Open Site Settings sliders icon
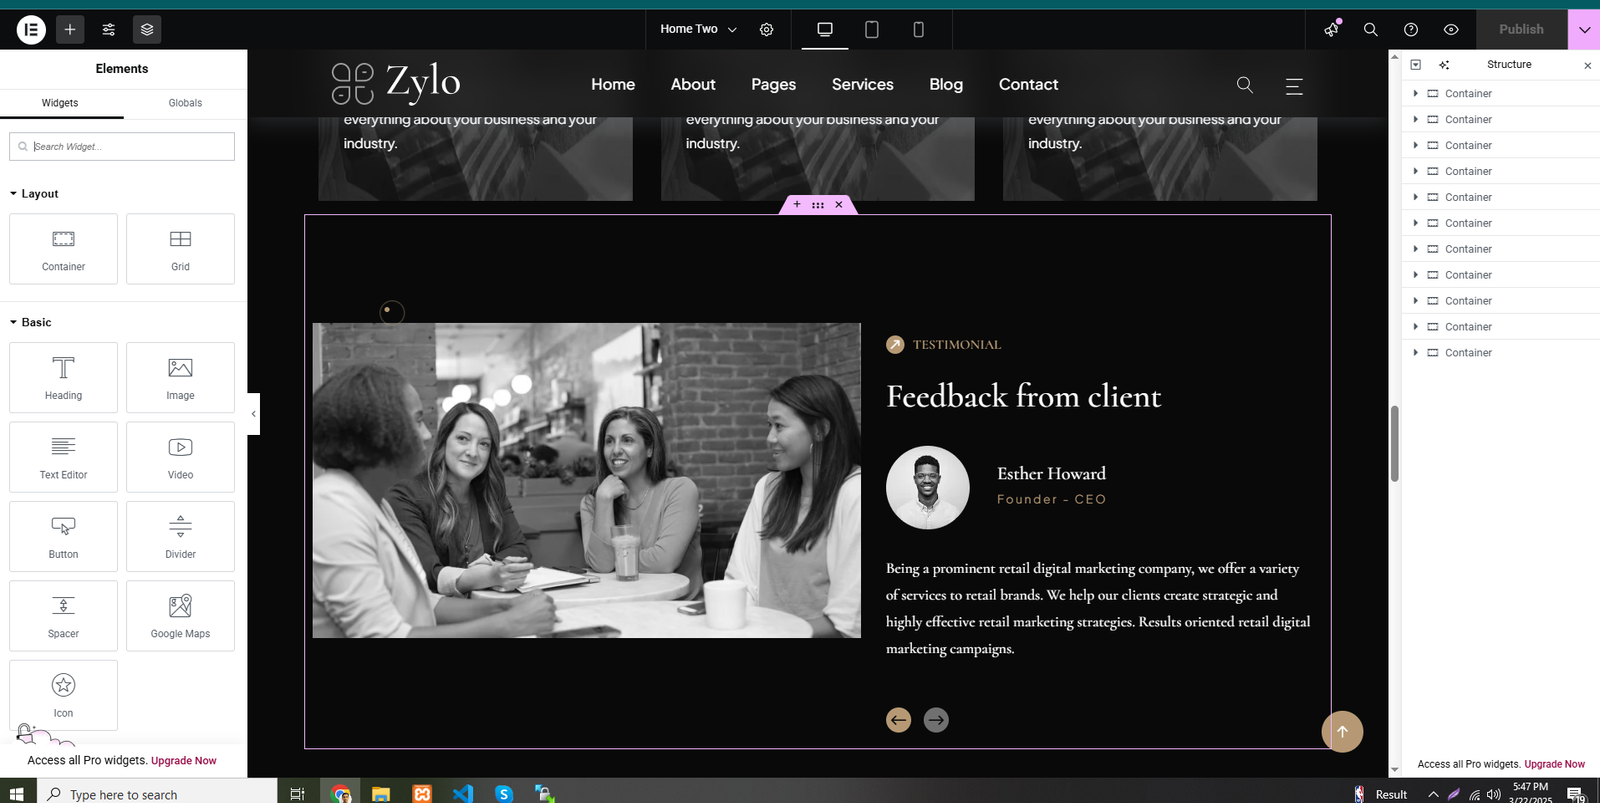This screenshot has height=803, width=1600. [x=109, y=30]
